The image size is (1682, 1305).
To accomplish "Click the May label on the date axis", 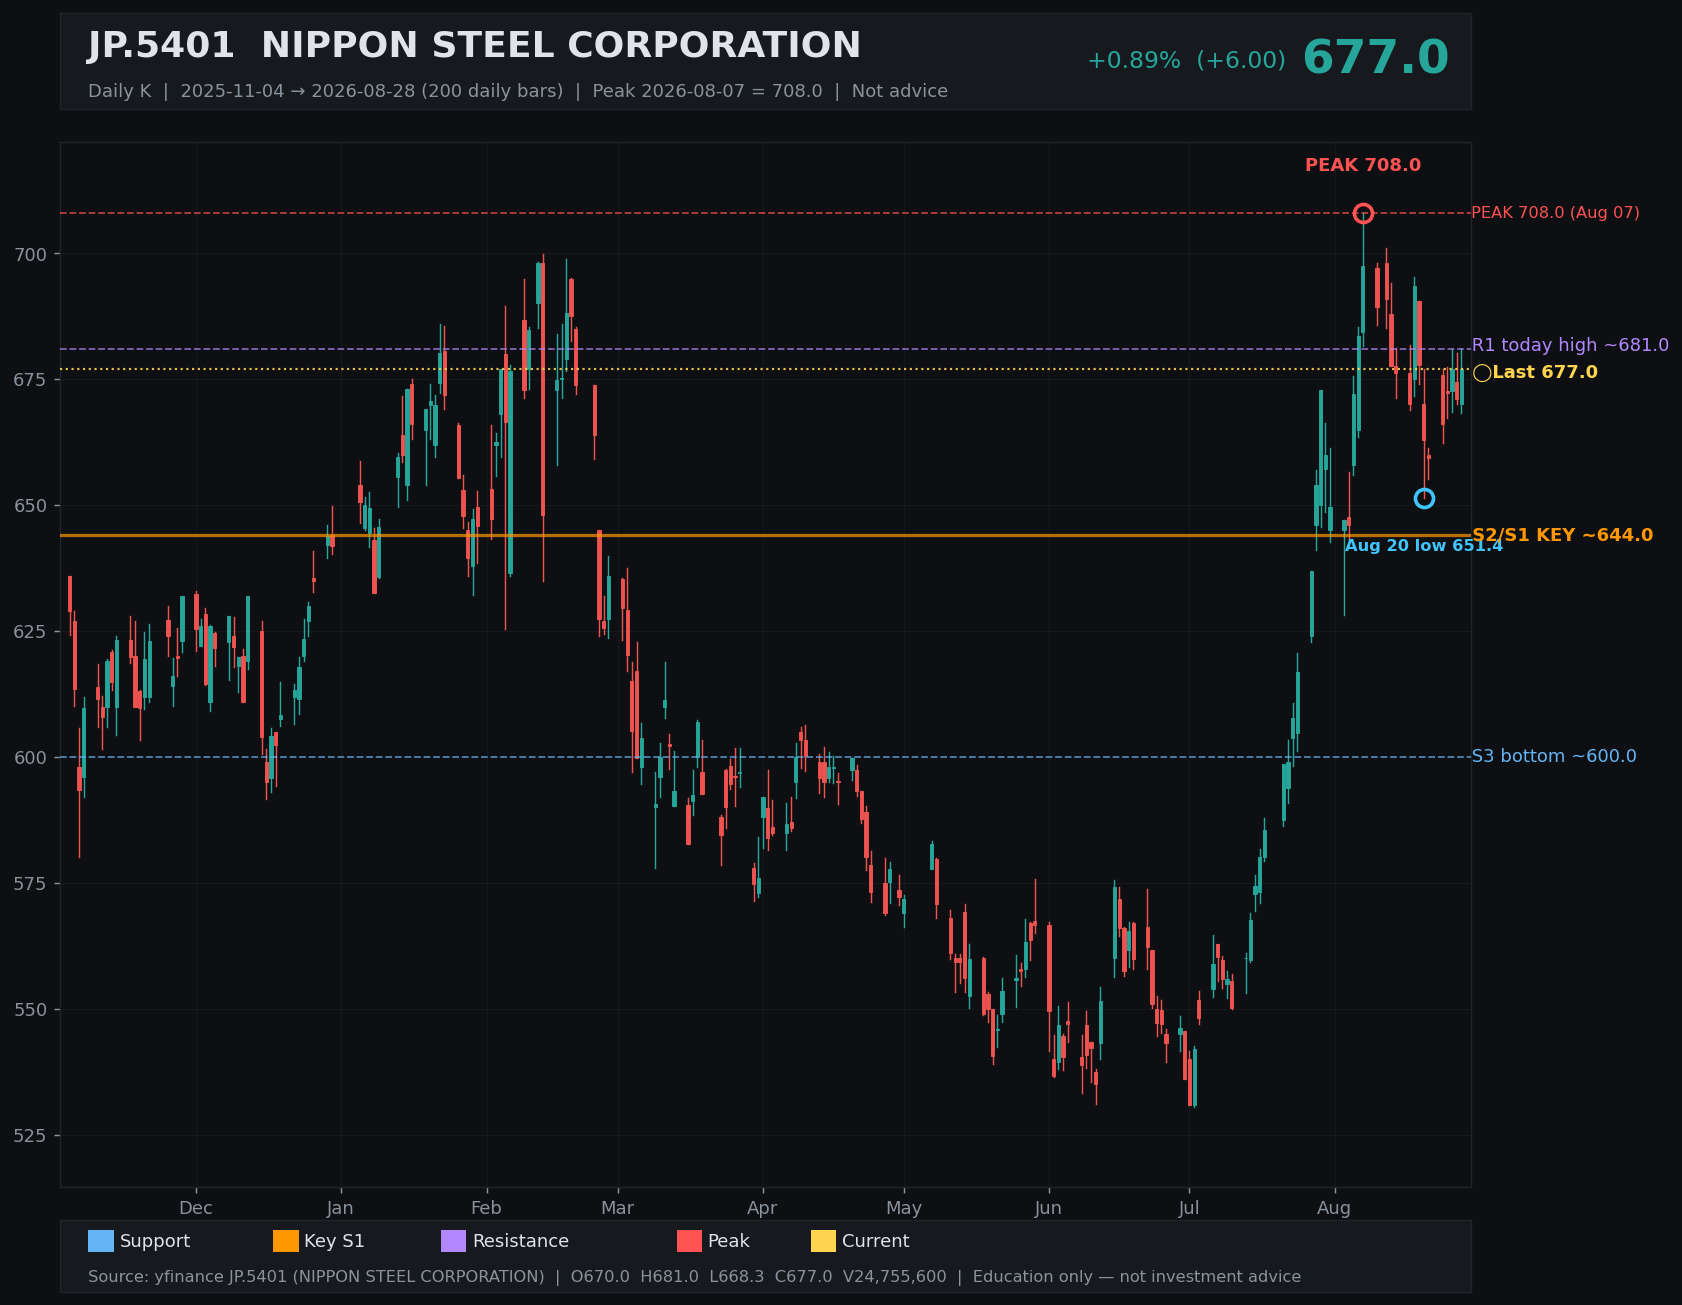I will [904, 1208].
